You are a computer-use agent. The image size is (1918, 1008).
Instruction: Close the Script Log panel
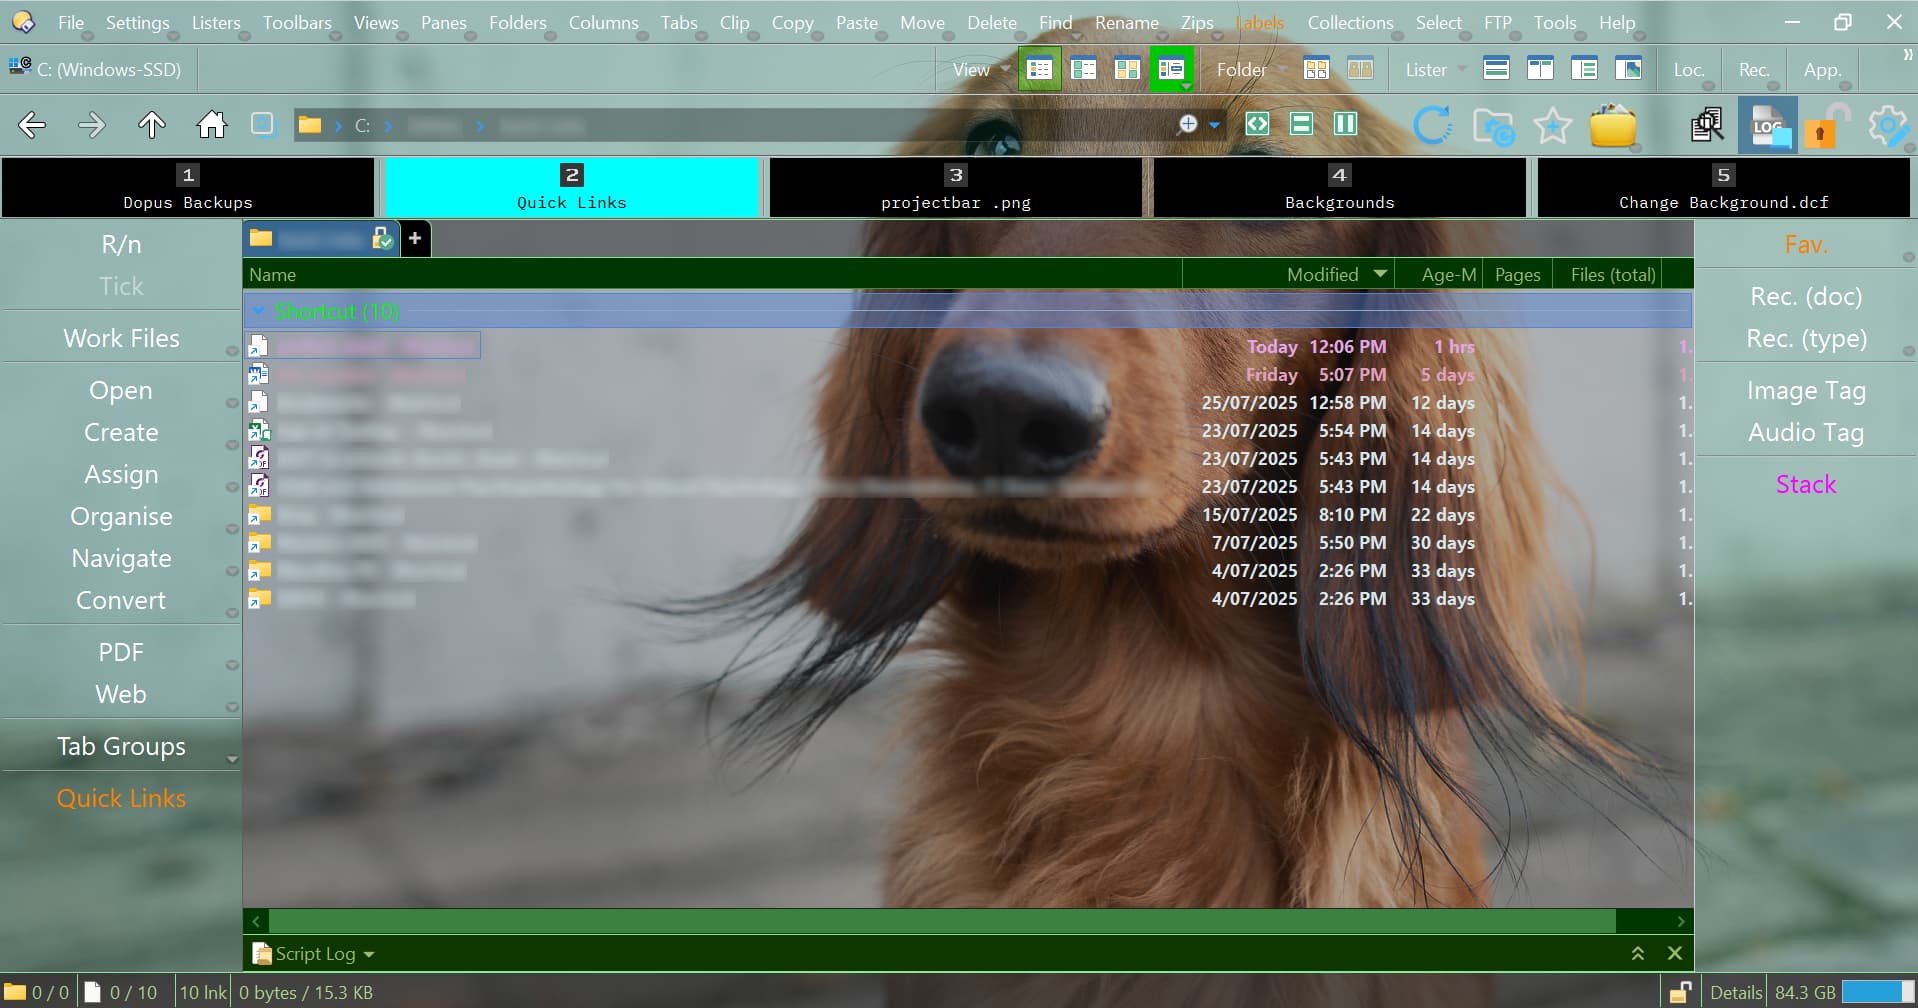pos(1675,954)
